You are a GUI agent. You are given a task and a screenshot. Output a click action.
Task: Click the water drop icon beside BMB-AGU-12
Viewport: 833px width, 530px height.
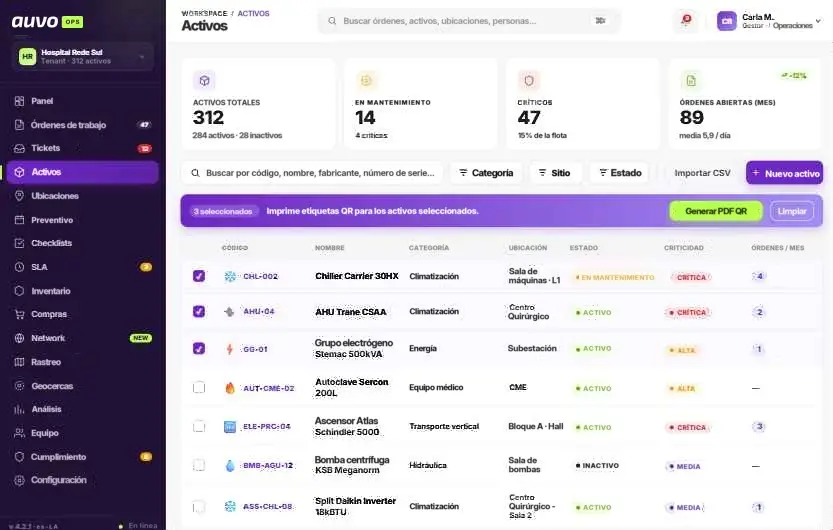(230, 466)
